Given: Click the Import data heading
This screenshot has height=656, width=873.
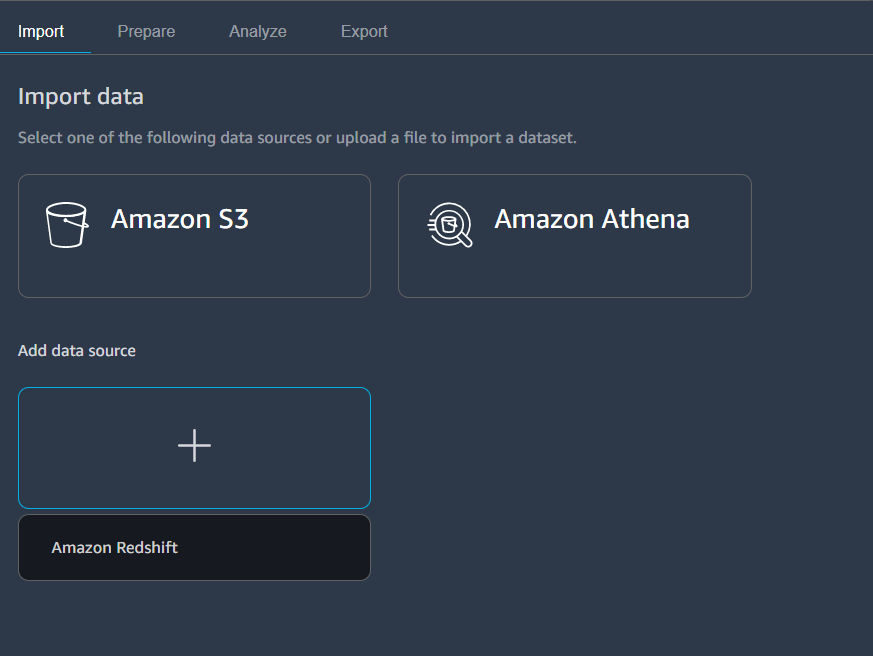Looking at the screenshot, I should click(81, 96).
